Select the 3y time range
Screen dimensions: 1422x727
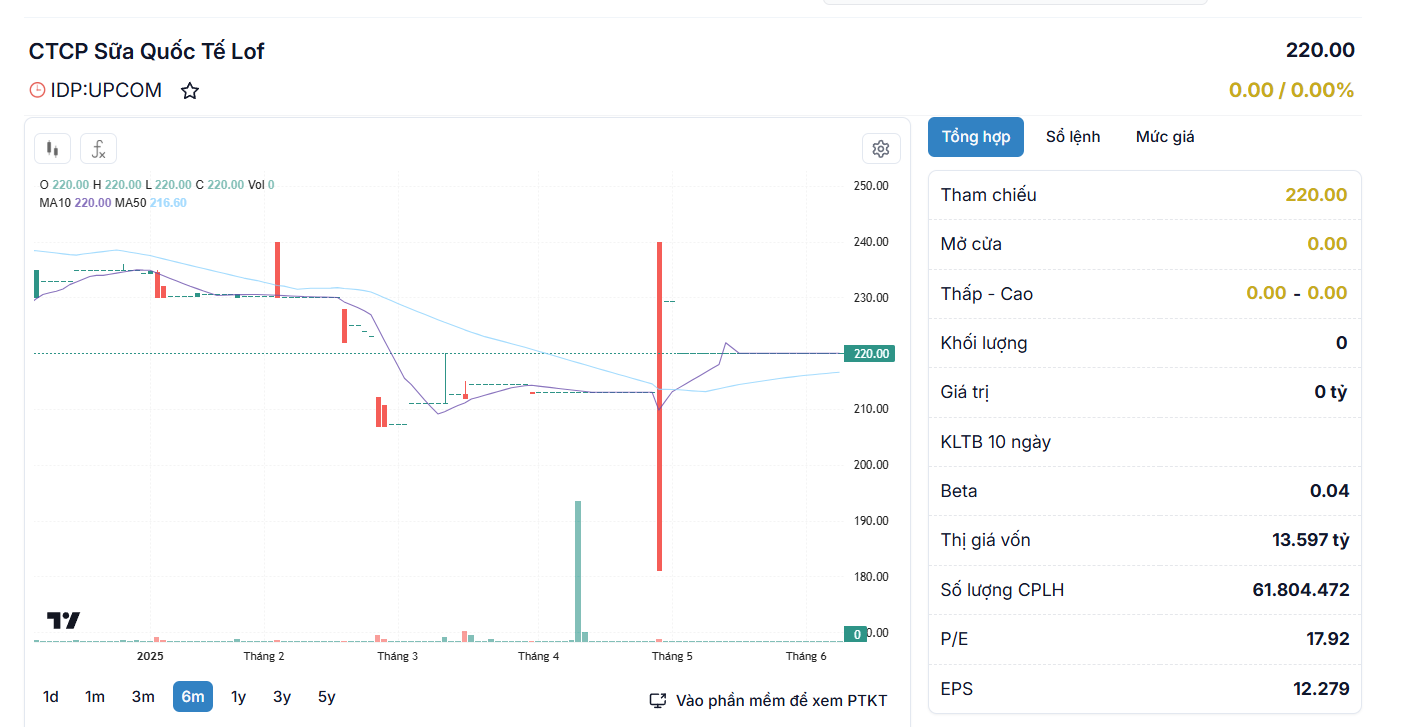[x=282, y=697]
